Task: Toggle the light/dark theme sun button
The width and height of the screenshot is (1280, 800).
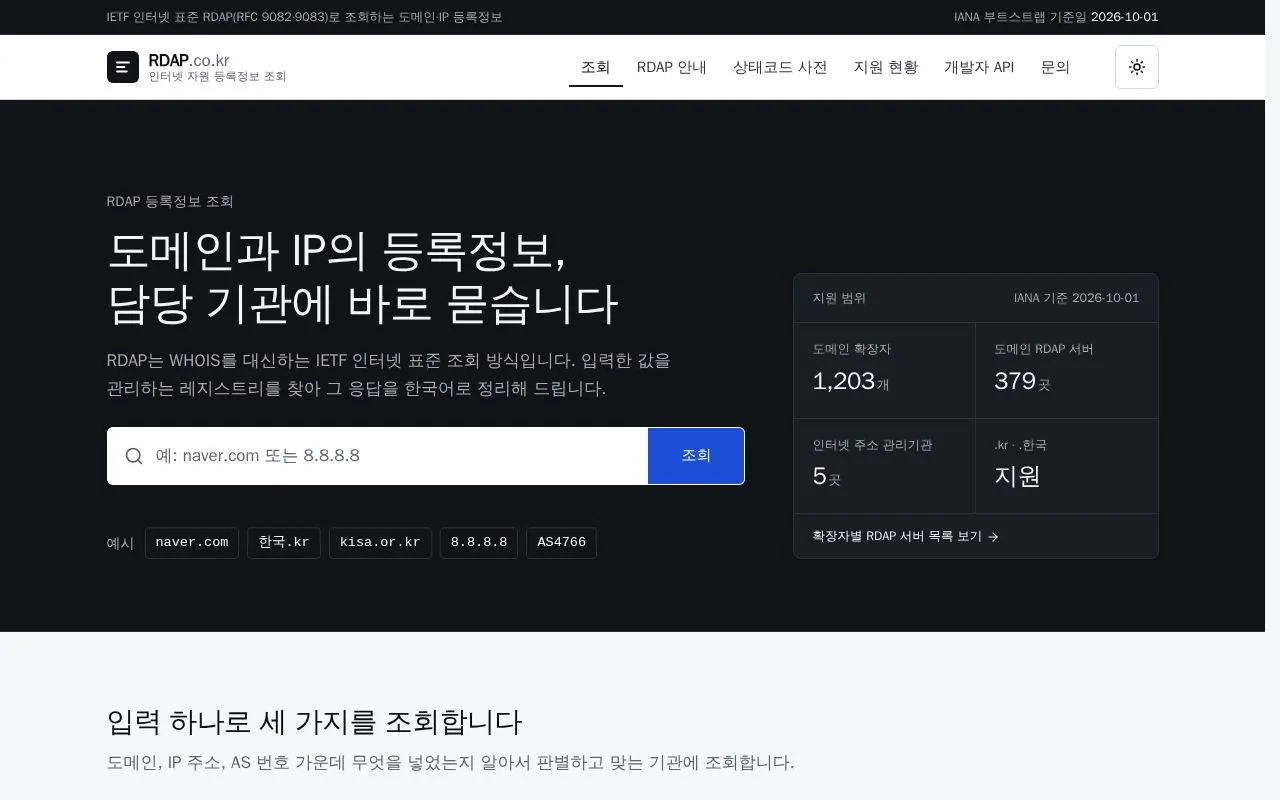Action: (x=1137, y=67)
